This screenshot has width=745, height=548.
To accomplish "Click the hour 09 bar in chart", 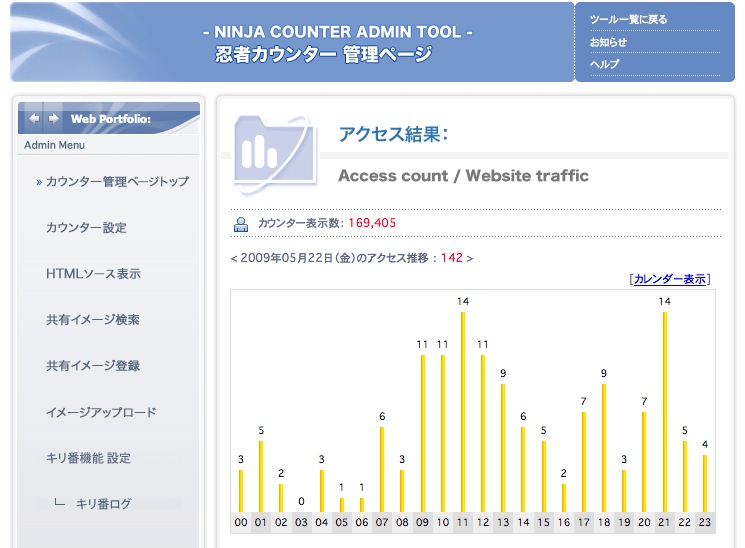I will click(x=422, y=433).
